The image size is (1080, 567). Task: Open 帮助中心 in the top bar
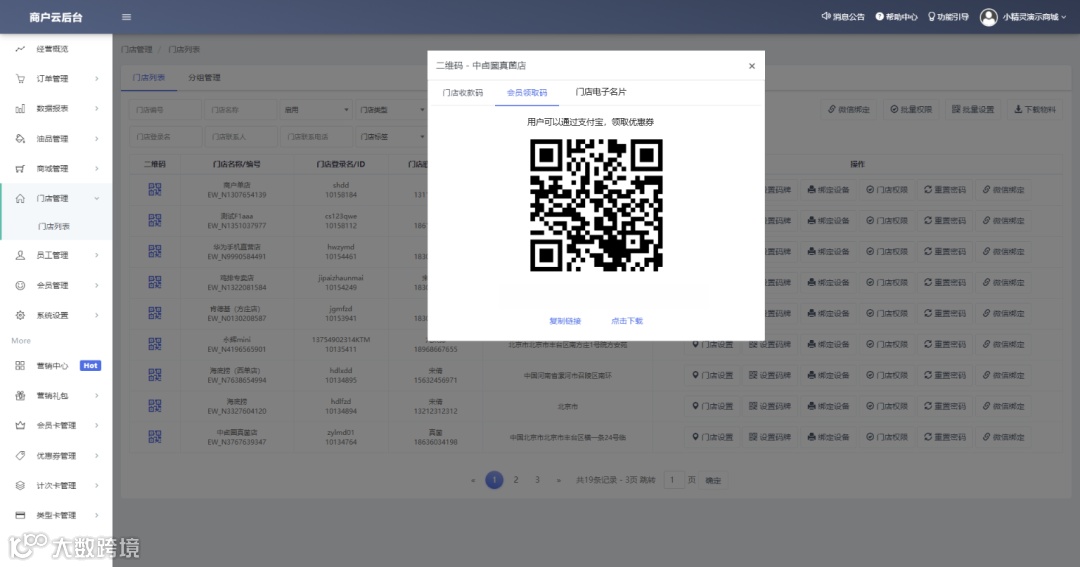896,17
